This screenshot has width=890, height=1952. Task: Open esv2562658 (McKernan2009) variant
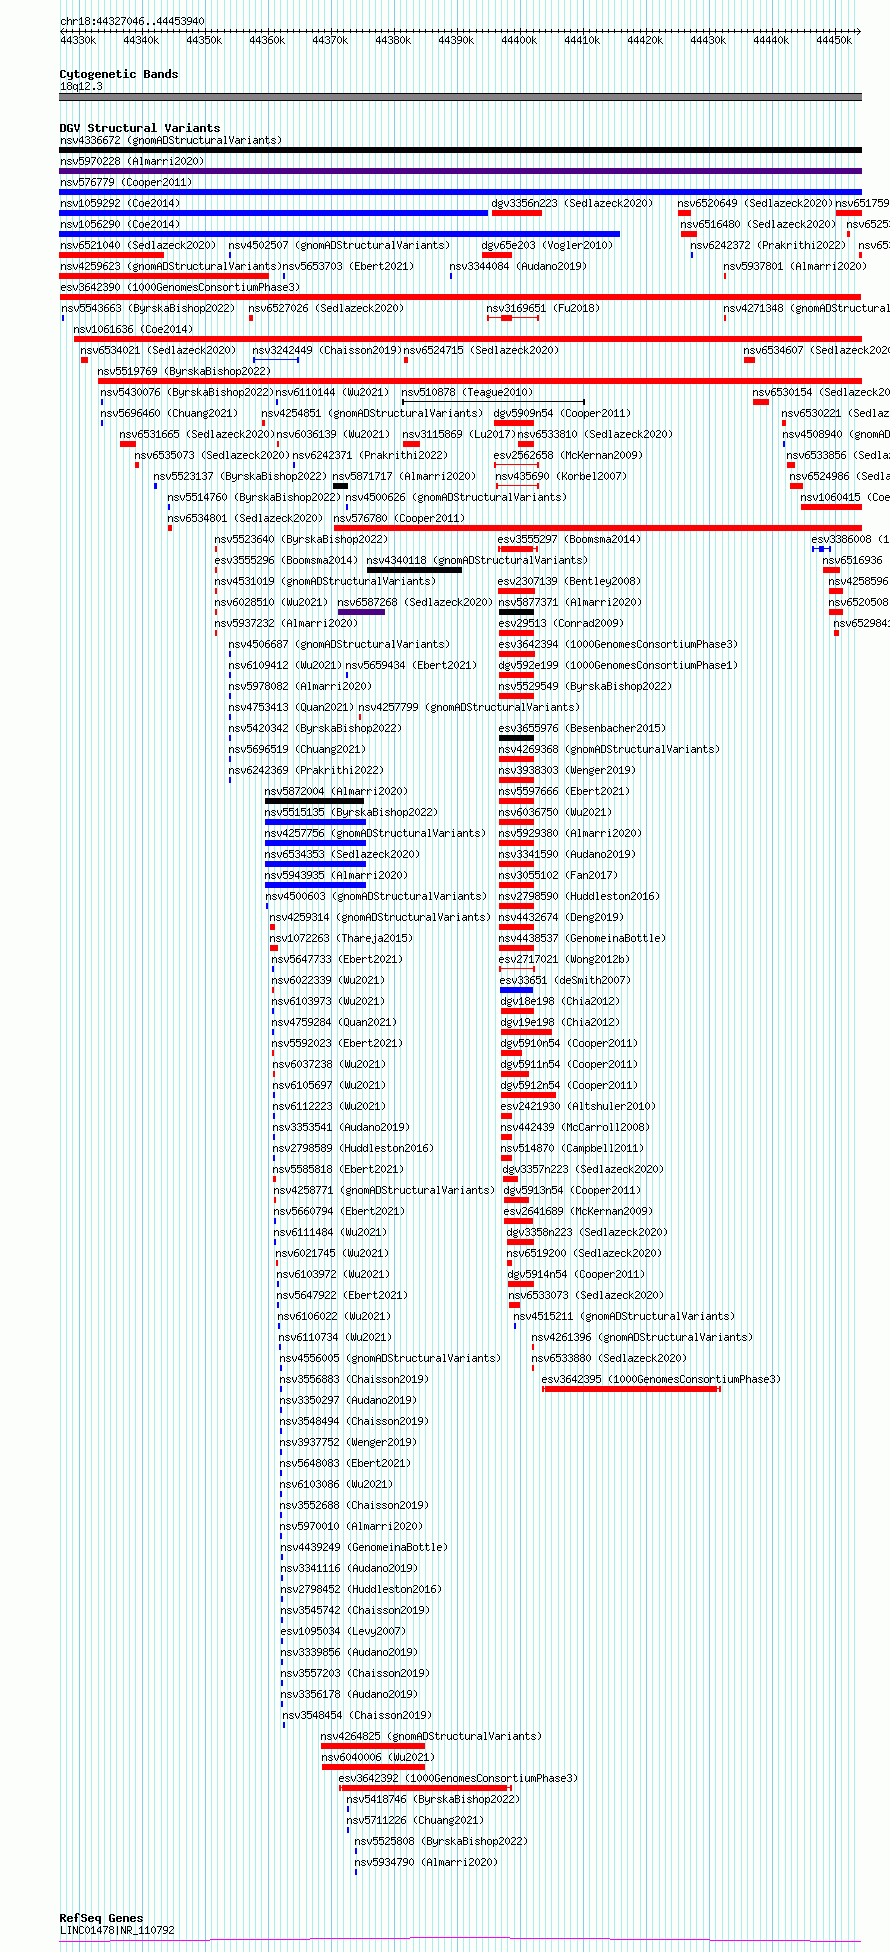[x=566, y=455]
